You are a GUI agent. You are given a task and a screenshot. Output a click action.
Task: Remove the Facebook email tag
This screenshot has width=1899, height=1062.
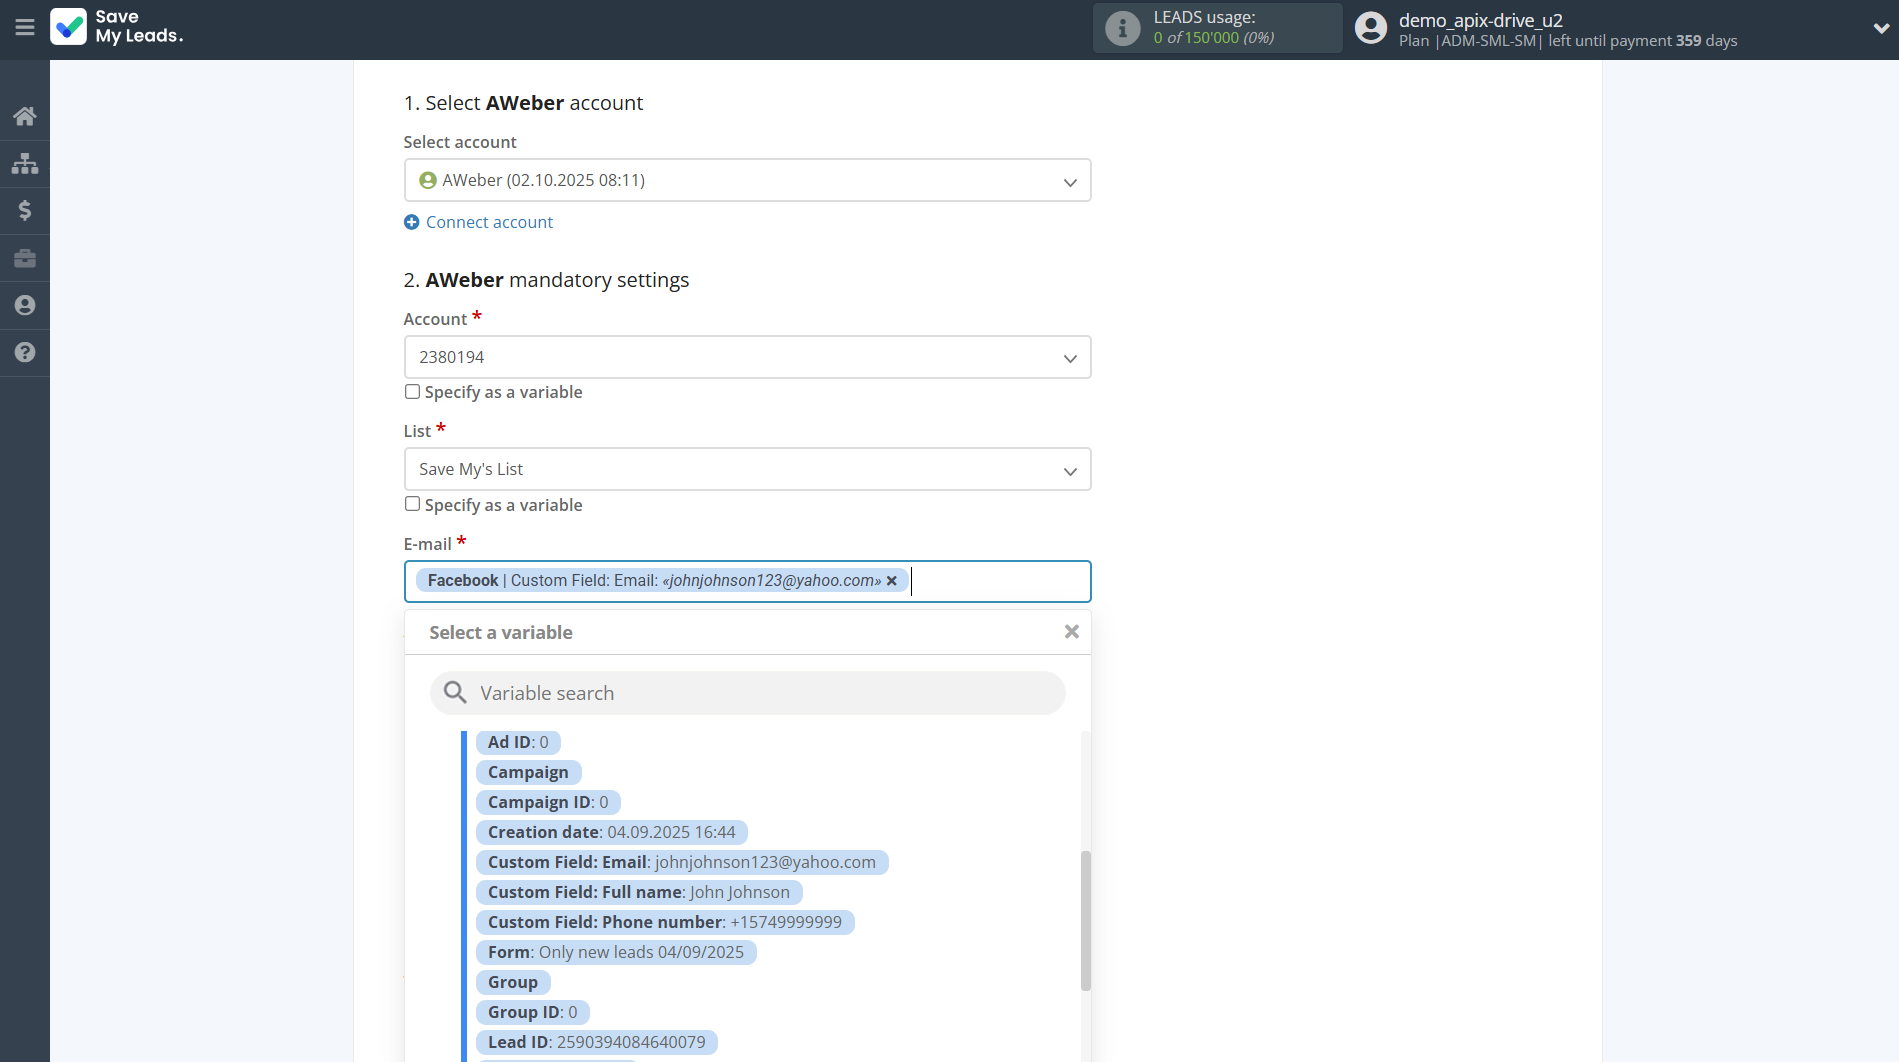point(892,581)
